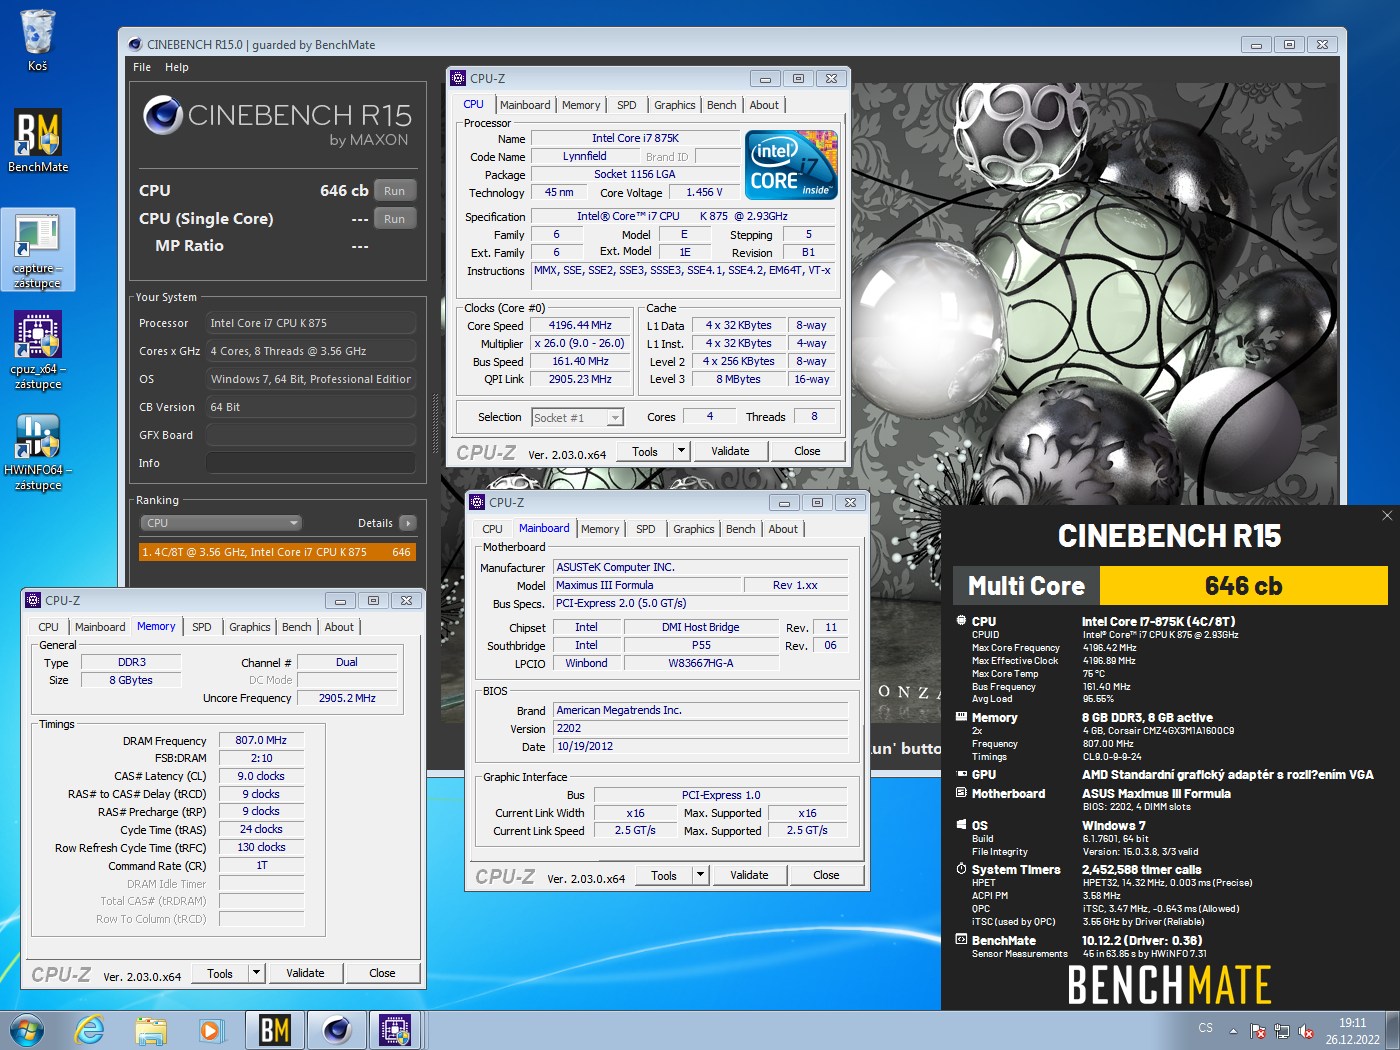The width and height of the screenshot is (1400, 1050).
Task: Switch to CPU-Z in the taskbar
Action: coord(396,1030)
